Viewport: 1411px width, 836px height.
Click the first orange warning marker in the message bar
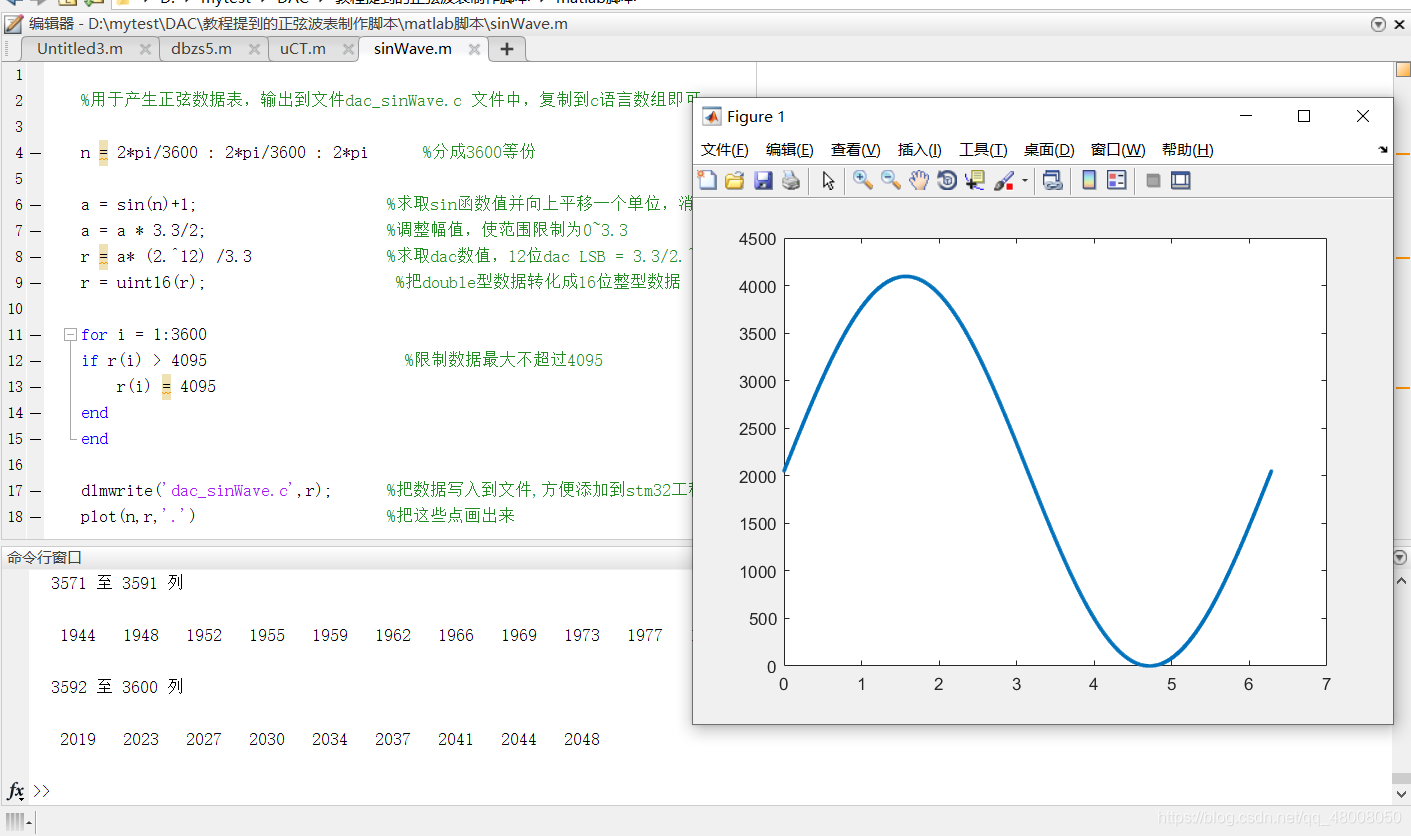click(x=1402, y=154)
